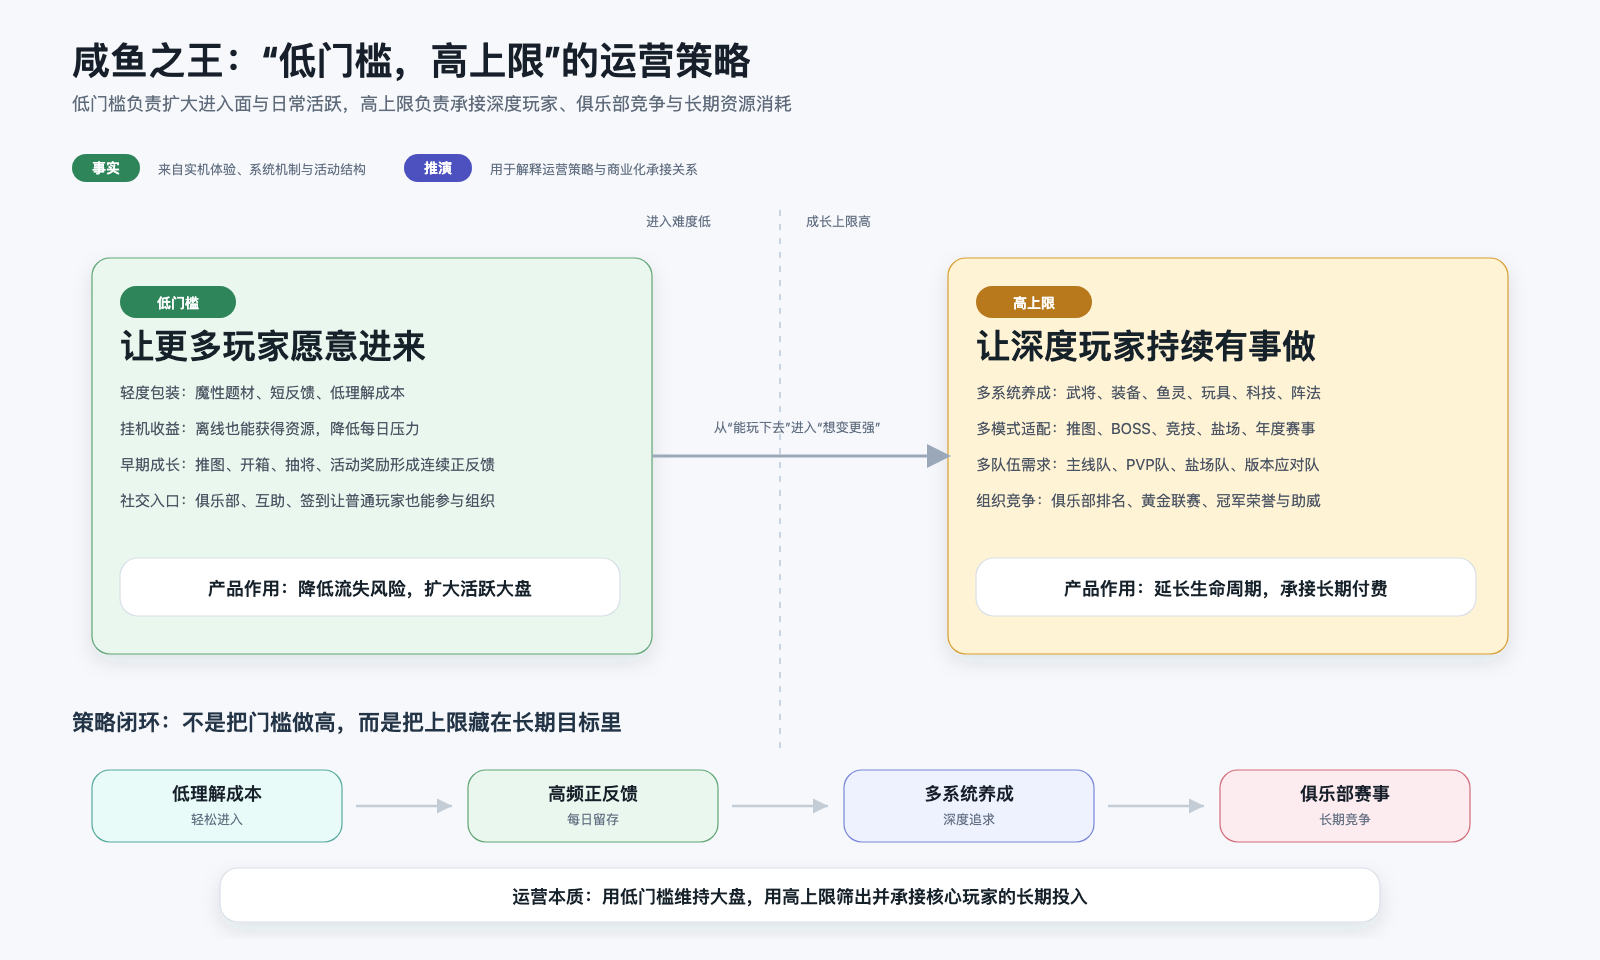Click the purple 推演 pill badge
The height and width of the screenshot is (960, 1600).
click(x=438, y=168)
